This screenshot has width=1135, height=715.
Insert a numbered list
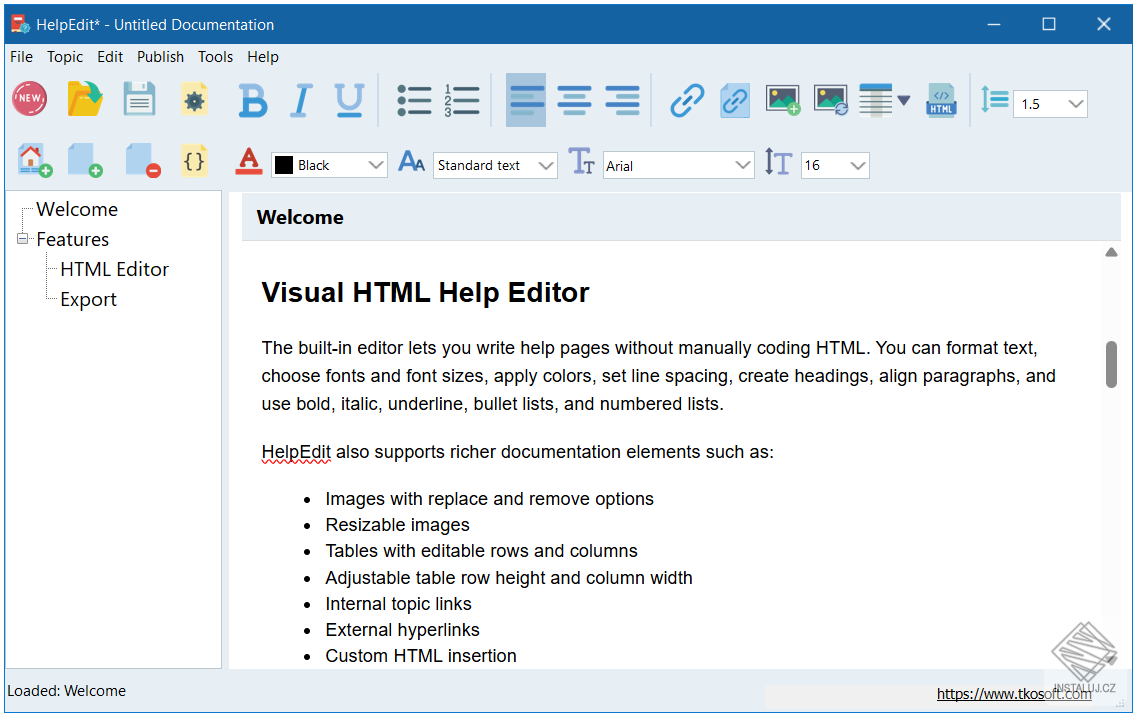pyautogui.click(x=462, y=101)
